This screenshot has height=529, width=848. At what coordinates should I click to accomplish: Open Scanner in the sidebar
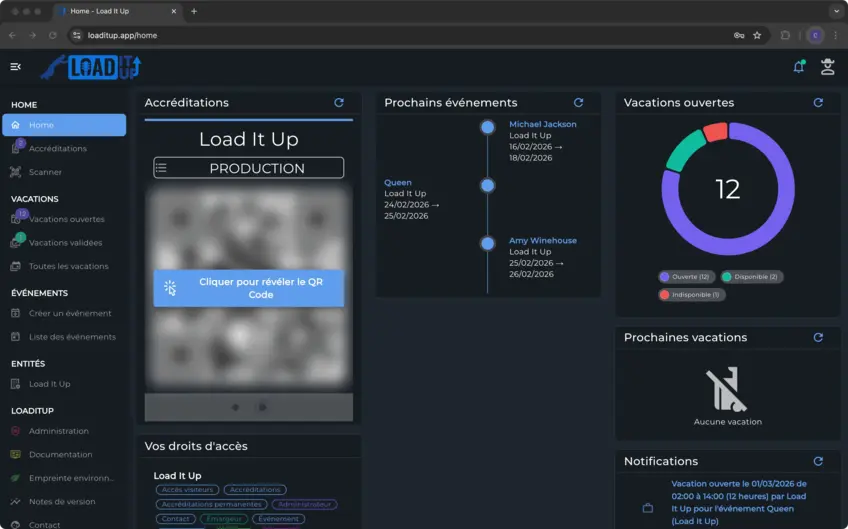tap(45, 172)
